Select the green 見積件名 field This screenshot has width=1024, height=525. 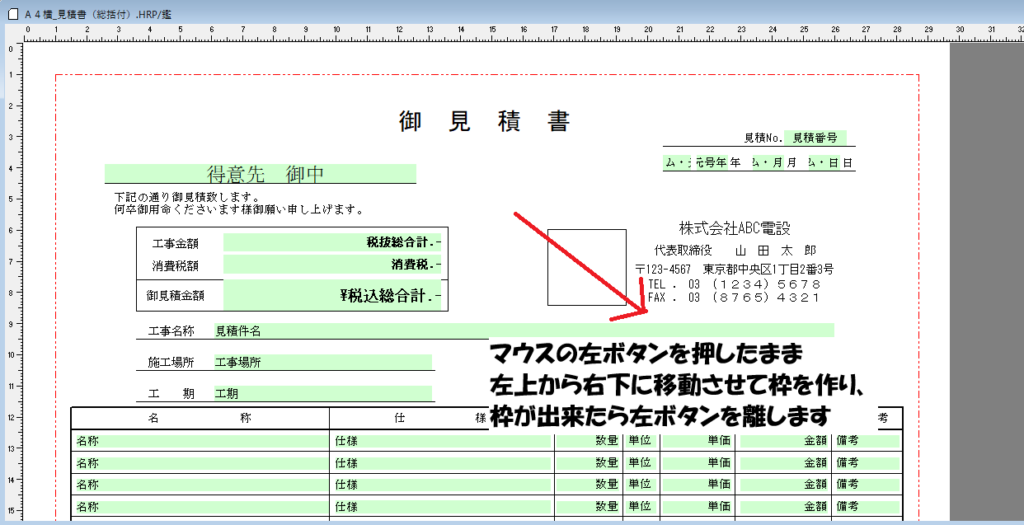click(524, 330)
